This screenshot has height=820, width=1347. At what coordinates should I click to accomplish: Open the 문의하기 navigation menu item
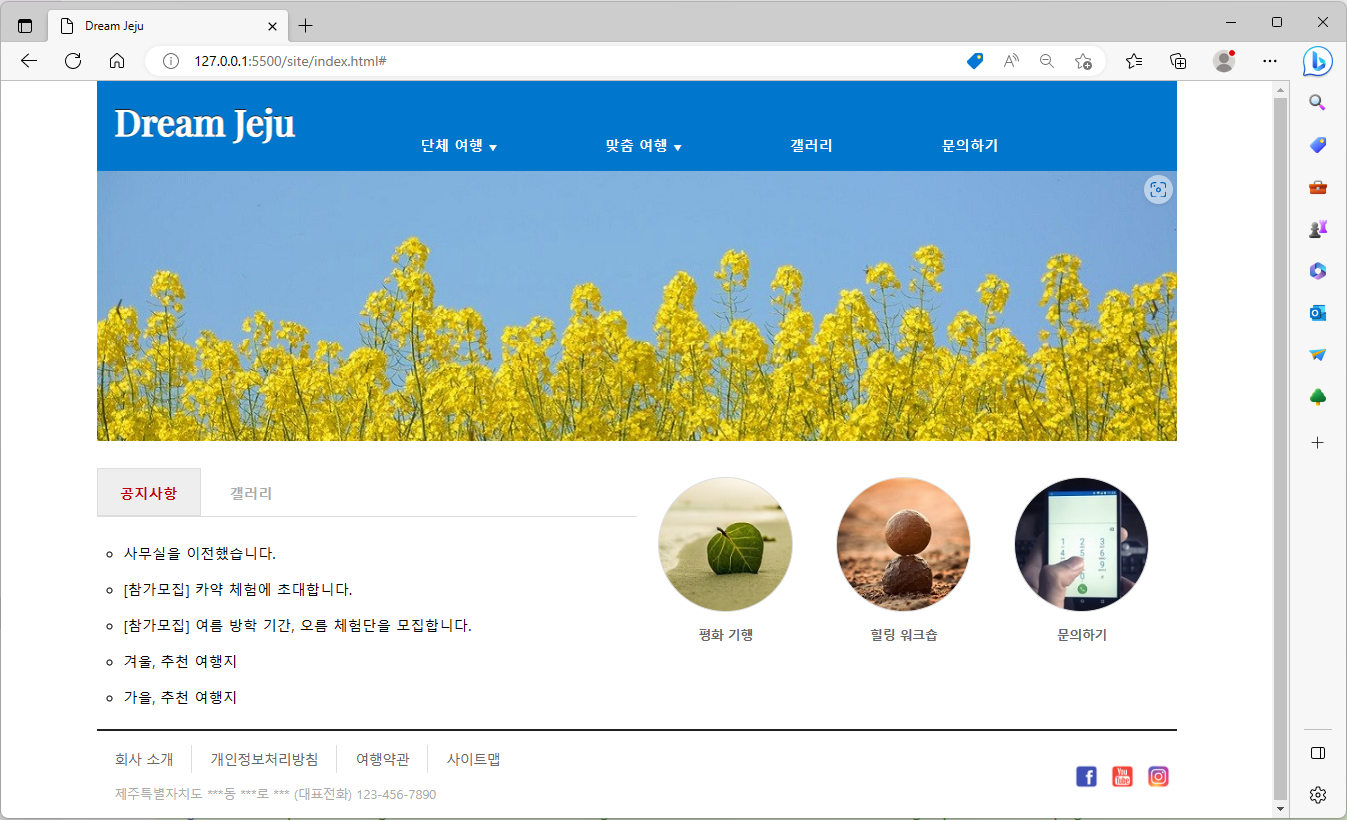(970, 146)
